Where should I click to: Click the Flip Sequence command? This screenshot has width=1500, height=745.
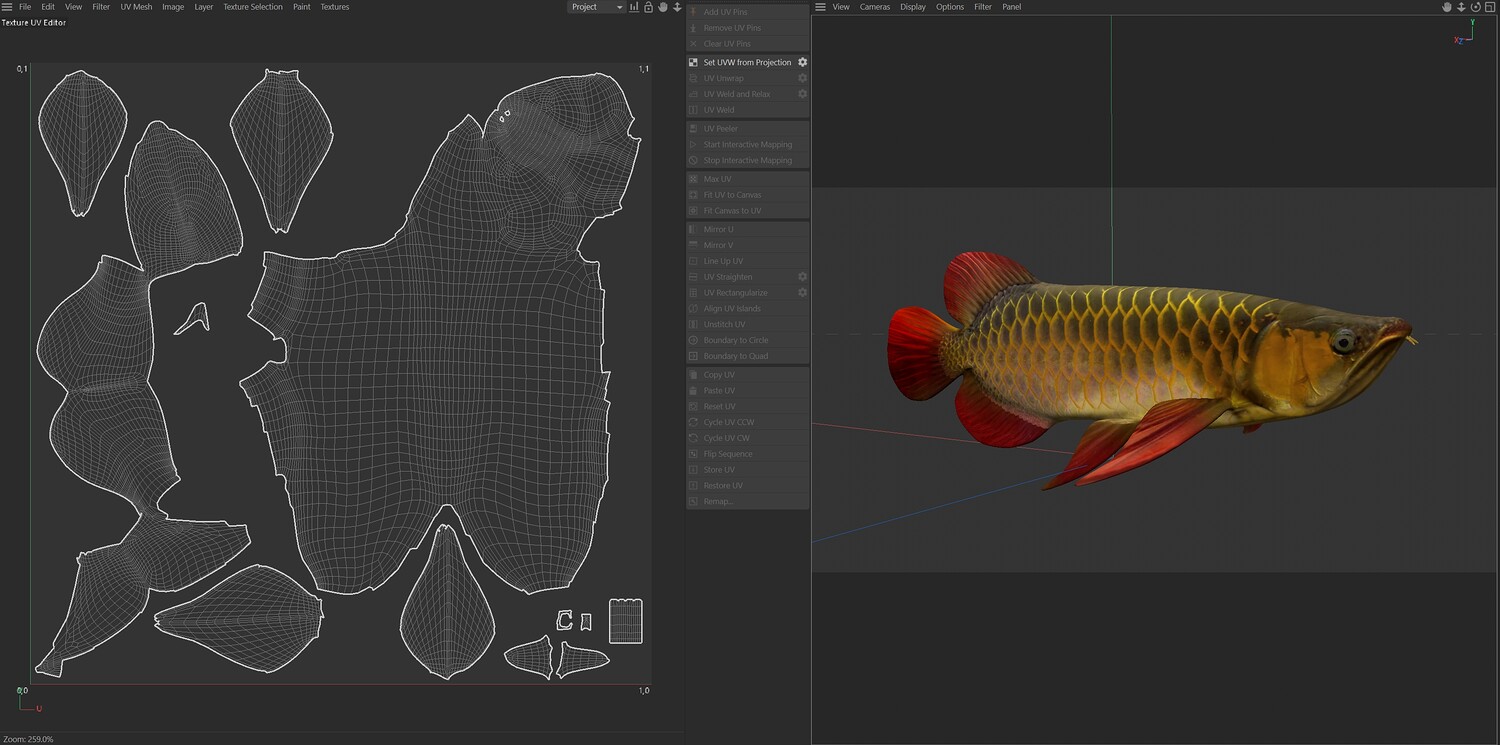coord(748,454)
